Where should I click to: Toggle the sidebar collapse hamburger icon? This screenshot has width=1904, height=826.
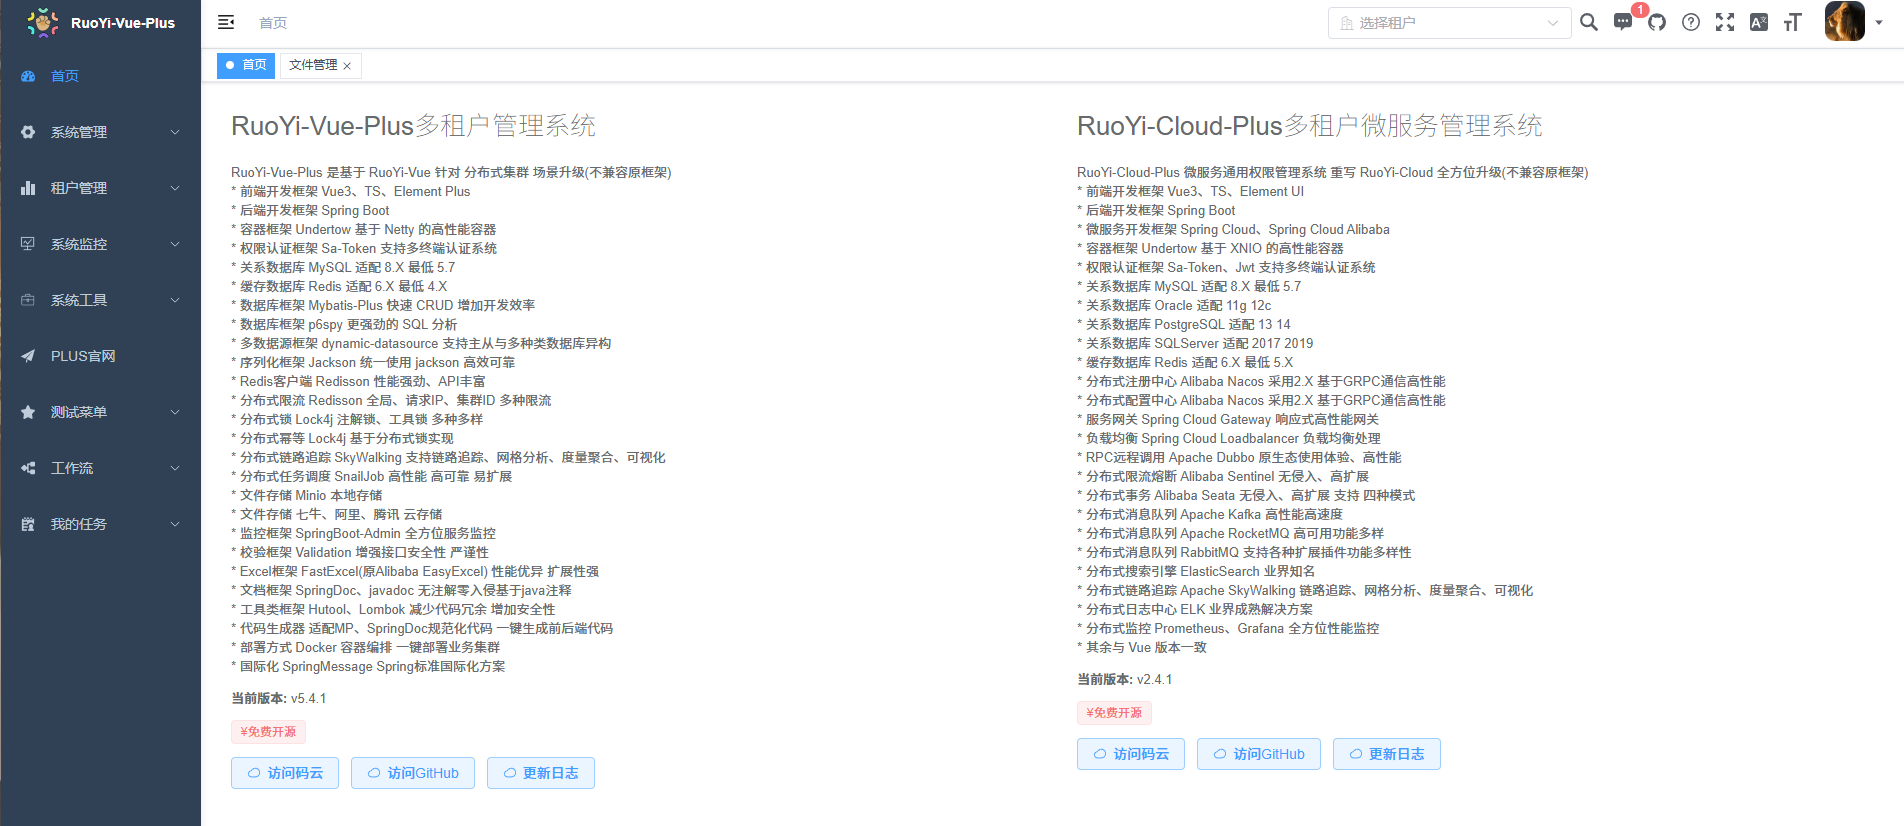(x=226, y=22)
